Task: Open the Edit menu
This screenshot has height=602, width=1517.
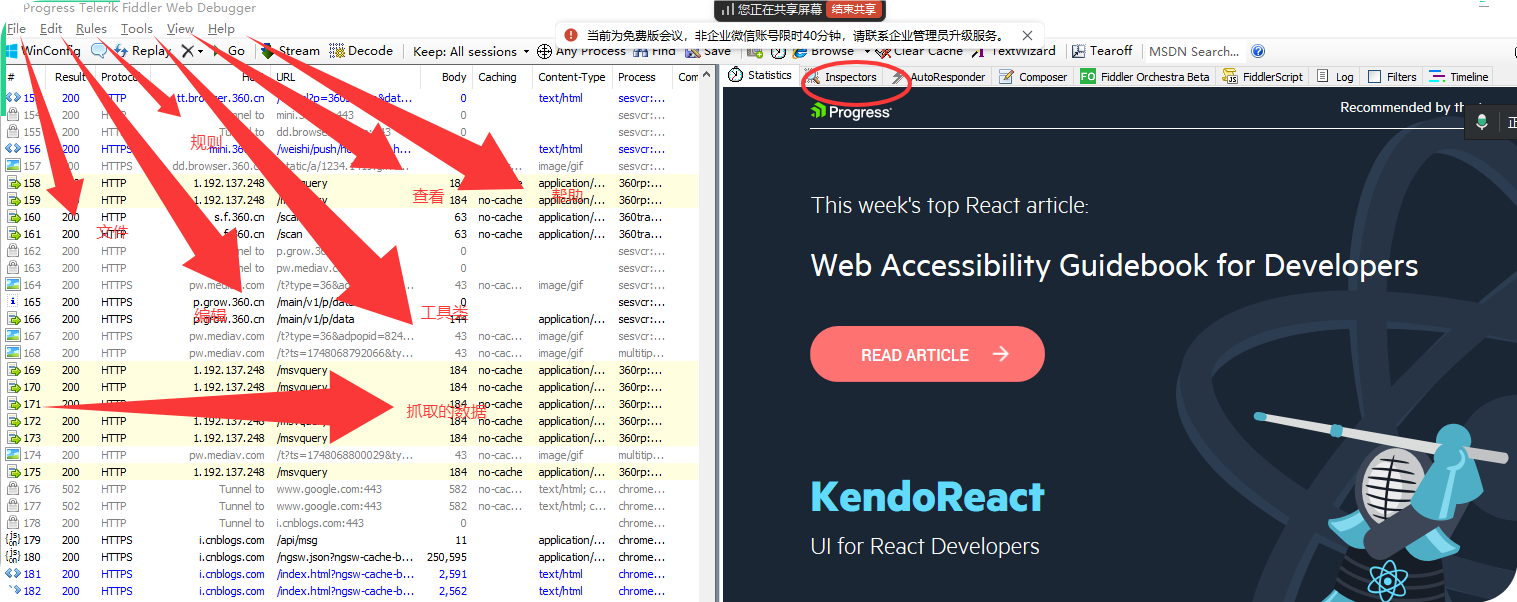Action: click(x=51, y=29)
